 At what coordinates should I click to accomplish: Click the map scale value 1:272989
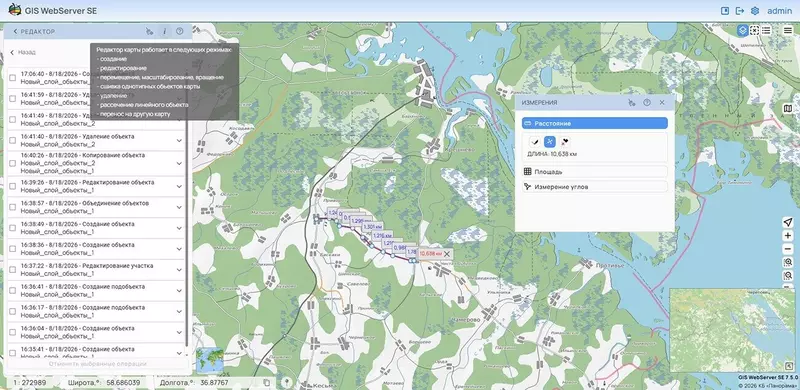30,382
